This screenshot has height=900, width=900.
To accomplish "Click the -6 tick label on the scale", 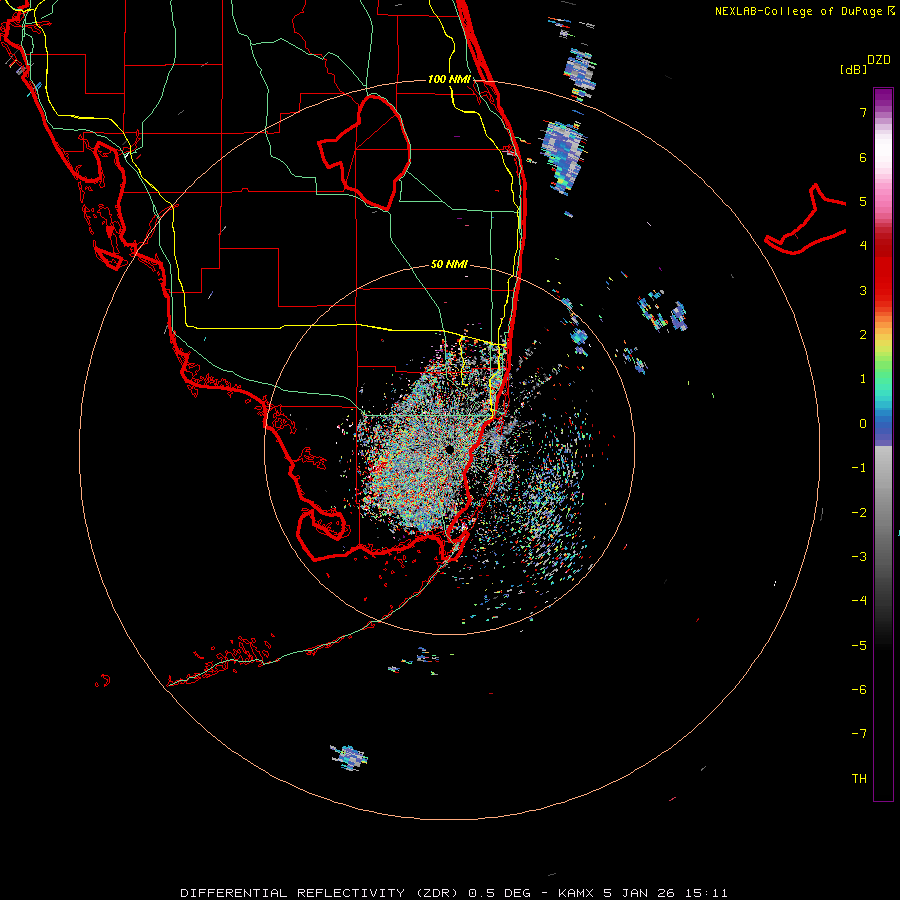I will coord(859,689).
